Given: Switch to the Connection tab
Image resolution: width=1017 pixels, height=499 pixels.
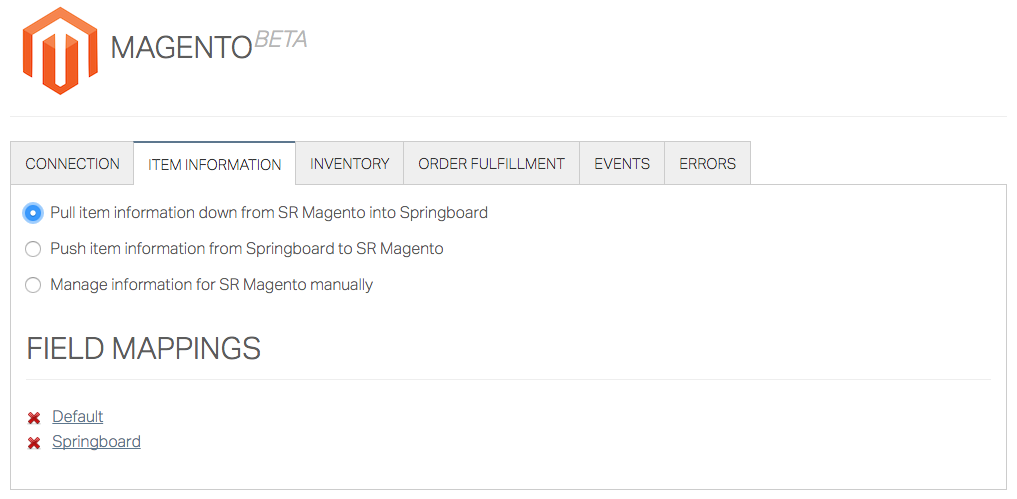Looking at the screenshot, I should (x=73, y=164).
